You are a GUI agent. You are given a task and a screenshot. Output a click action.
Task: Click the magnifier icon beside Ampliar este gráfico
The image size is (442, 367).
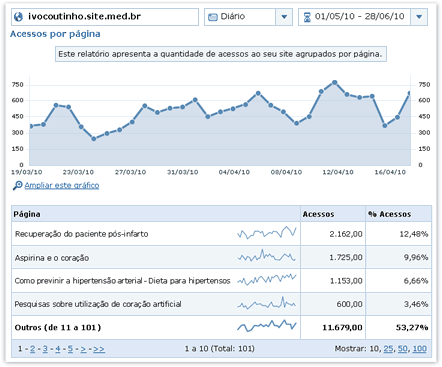tap(18, 185)
